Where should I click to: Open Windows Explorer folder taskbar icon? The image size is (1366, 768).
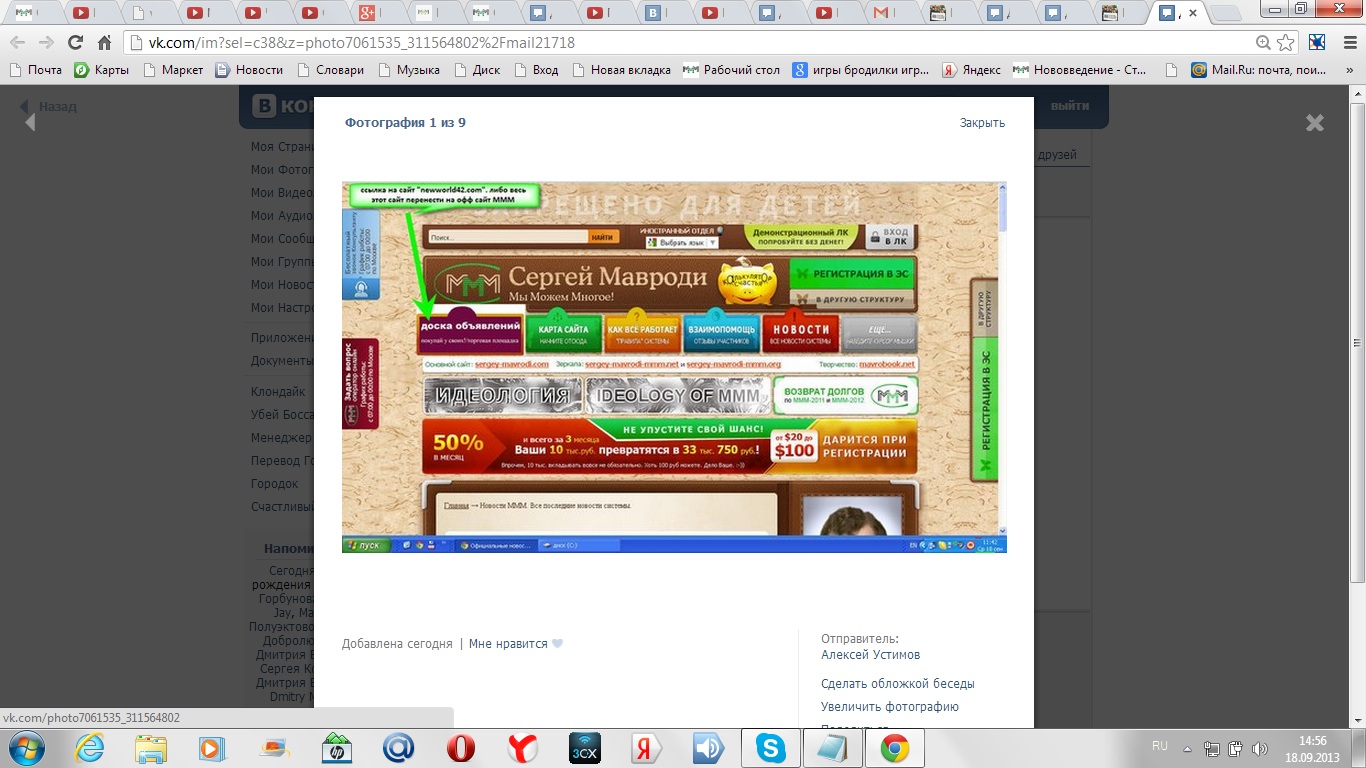pyautogui.click(x=151, y=748)
